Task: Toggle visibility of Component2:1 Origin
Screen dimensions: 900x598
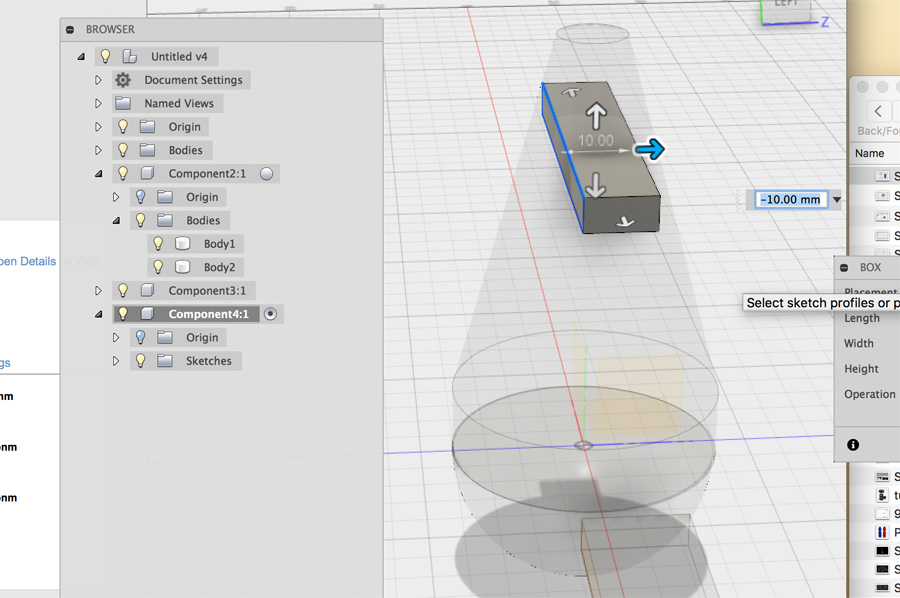Action: click(141, 197)
